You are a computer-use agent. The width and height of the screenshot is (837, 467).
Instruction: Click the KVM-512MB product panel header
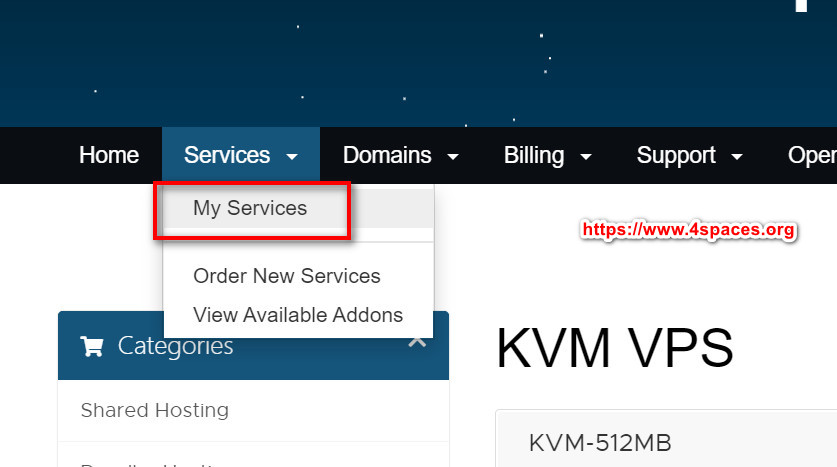point(600,442)
